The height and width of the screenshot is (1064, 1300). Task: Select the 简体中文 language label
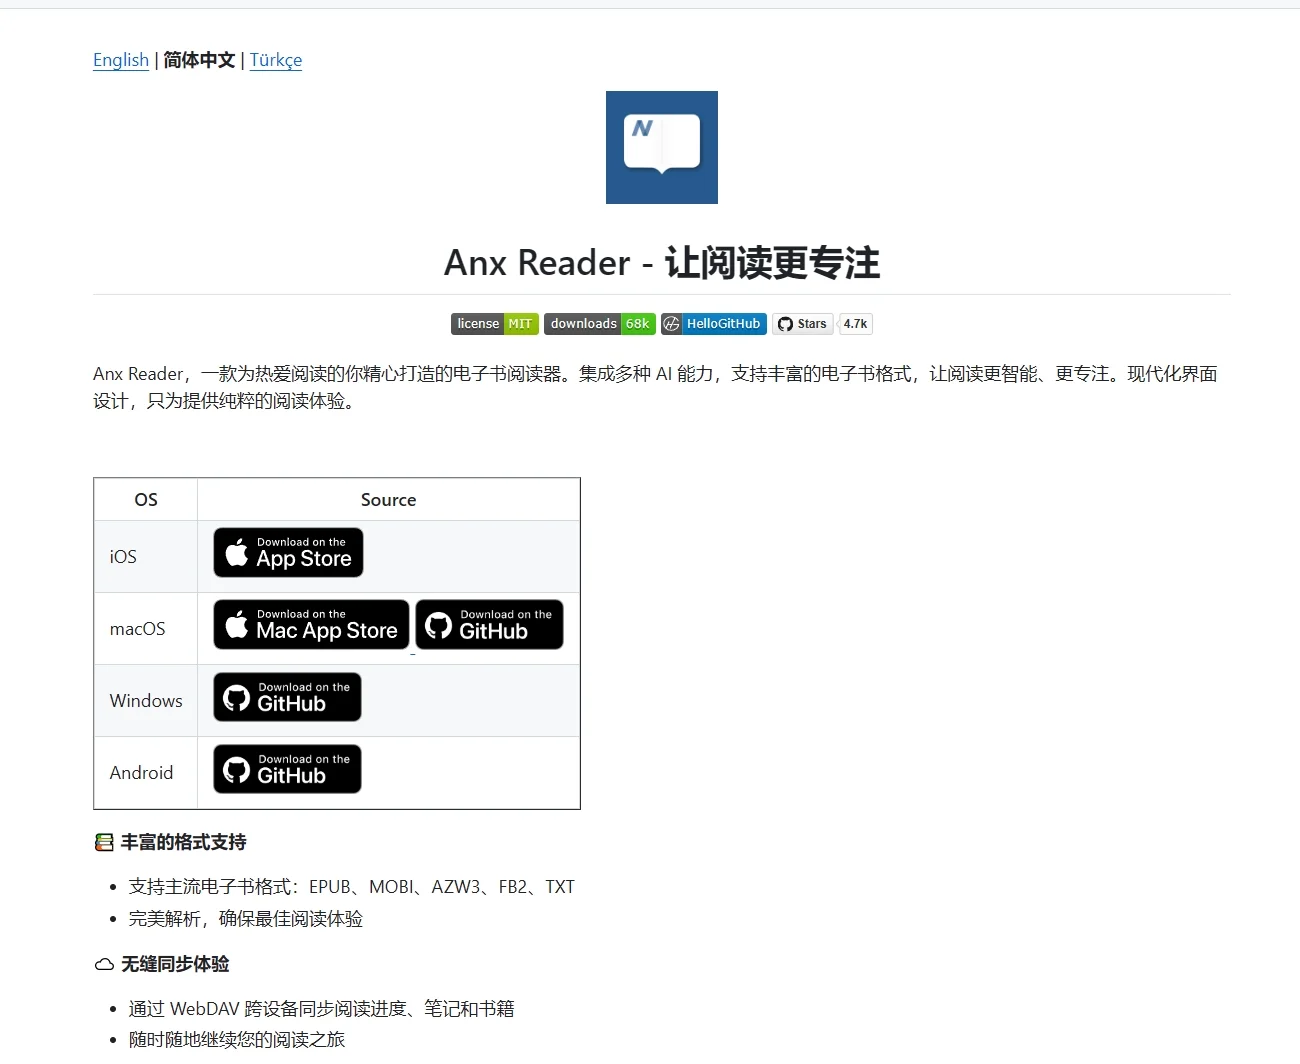click(x=199, y=60)
